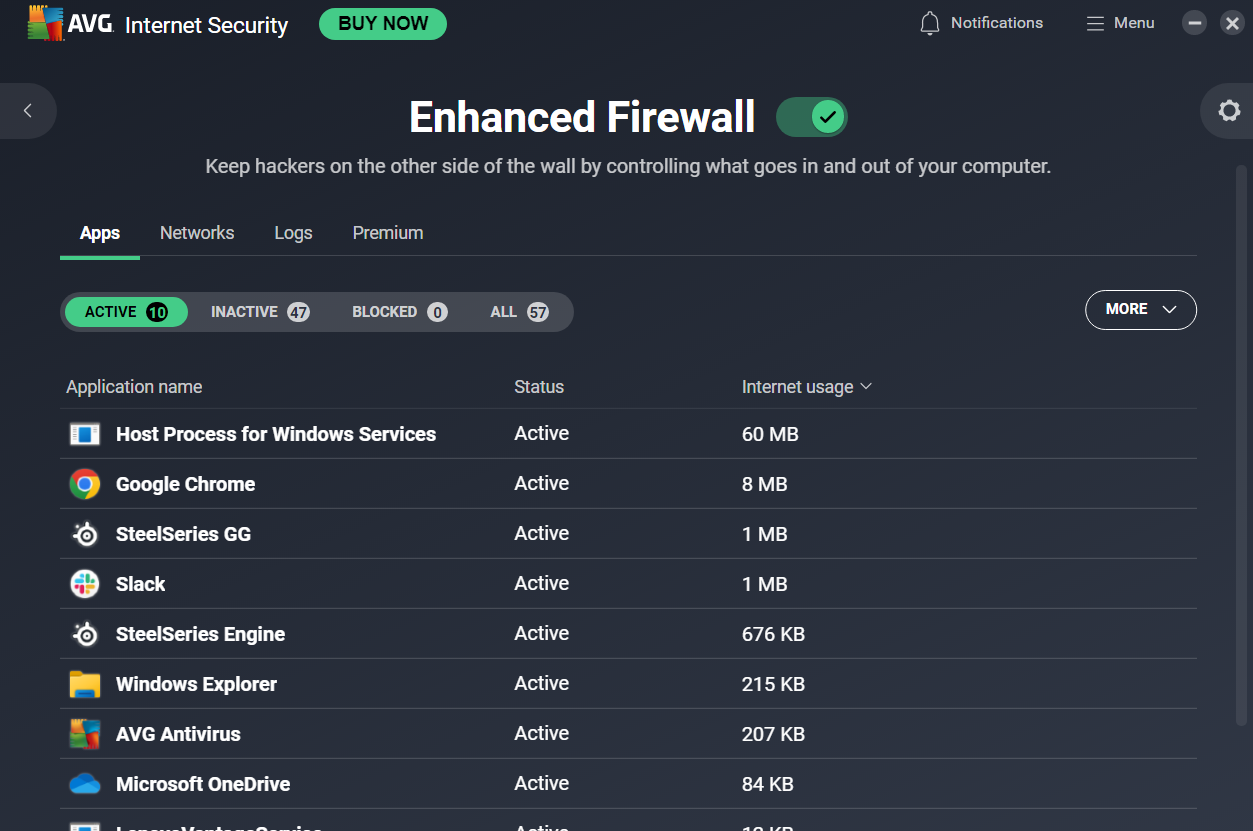Select the ALL apps filter
This screenshot has height=831, width=1253.
point(519,312)
